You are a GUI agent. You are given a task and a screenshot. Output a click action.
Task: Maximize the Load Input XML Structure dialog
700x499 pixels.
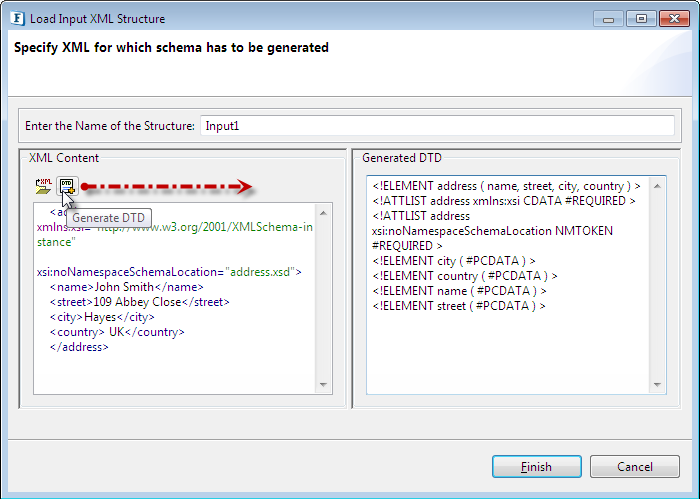coord(640,18)
